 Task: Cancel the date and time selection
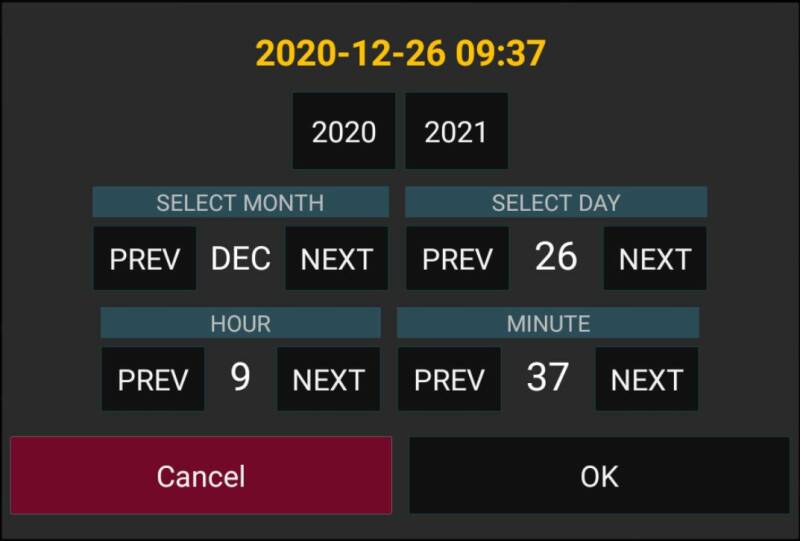point(201,476)
